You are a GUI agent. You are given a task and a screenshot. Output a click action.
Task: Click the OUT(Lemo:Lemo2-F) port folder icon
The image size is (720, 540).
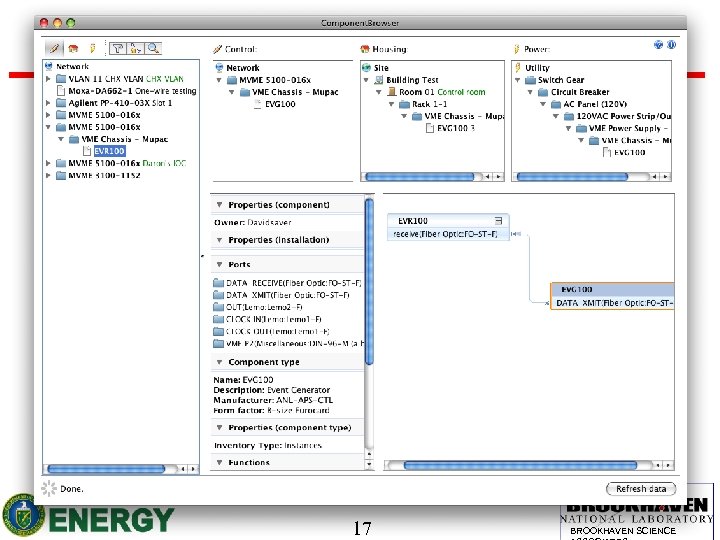click(219, 307)
